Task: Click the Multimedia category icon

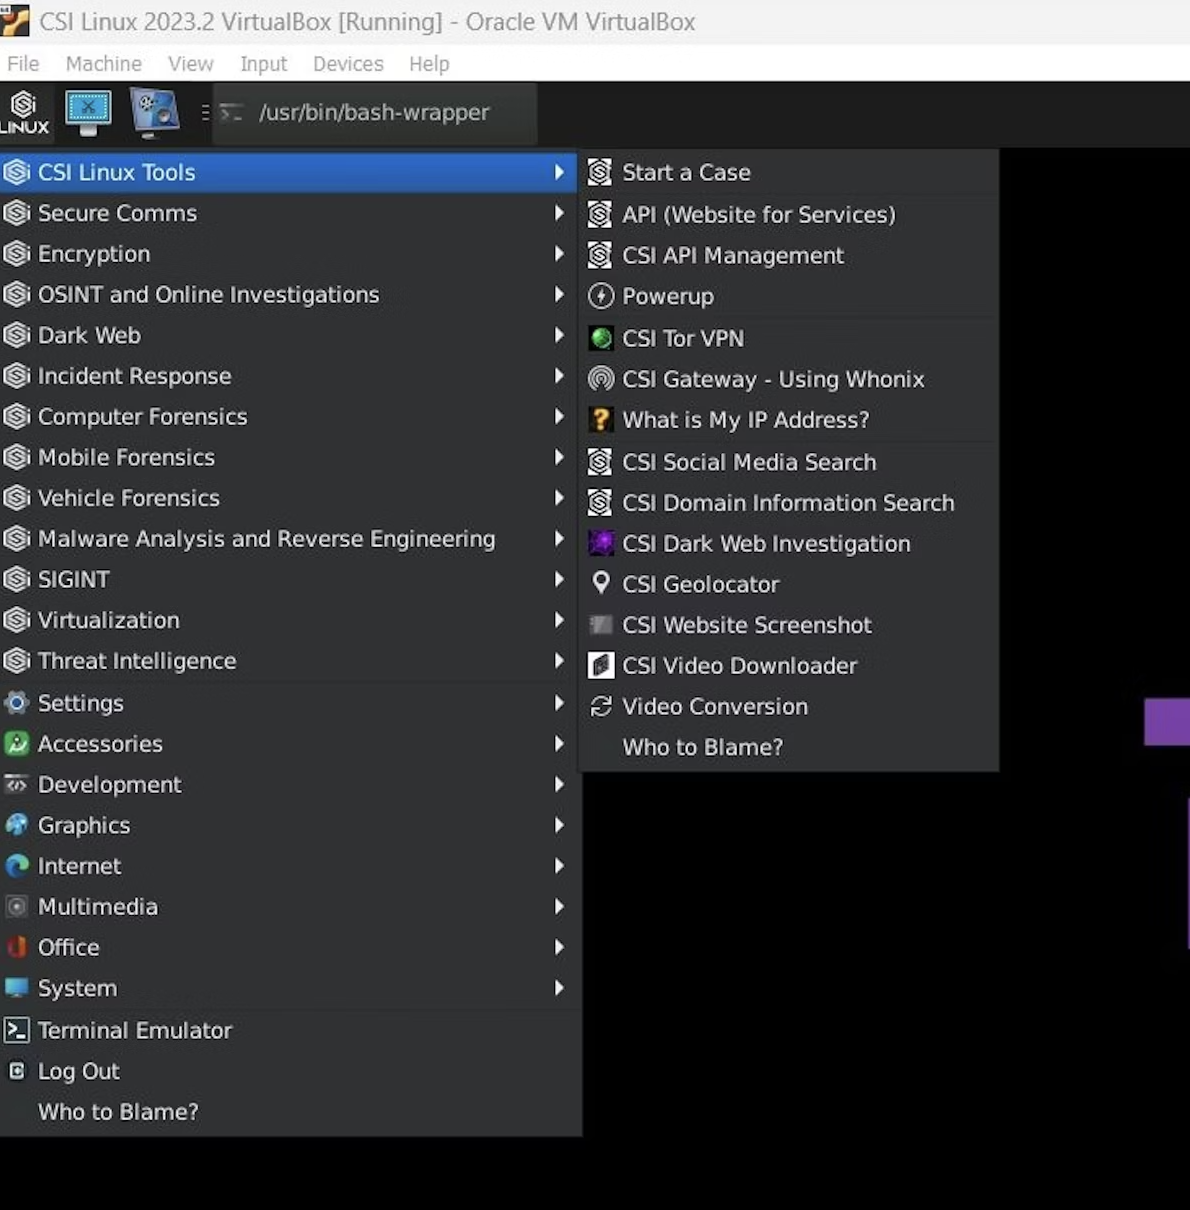Action: coord(16,907)
